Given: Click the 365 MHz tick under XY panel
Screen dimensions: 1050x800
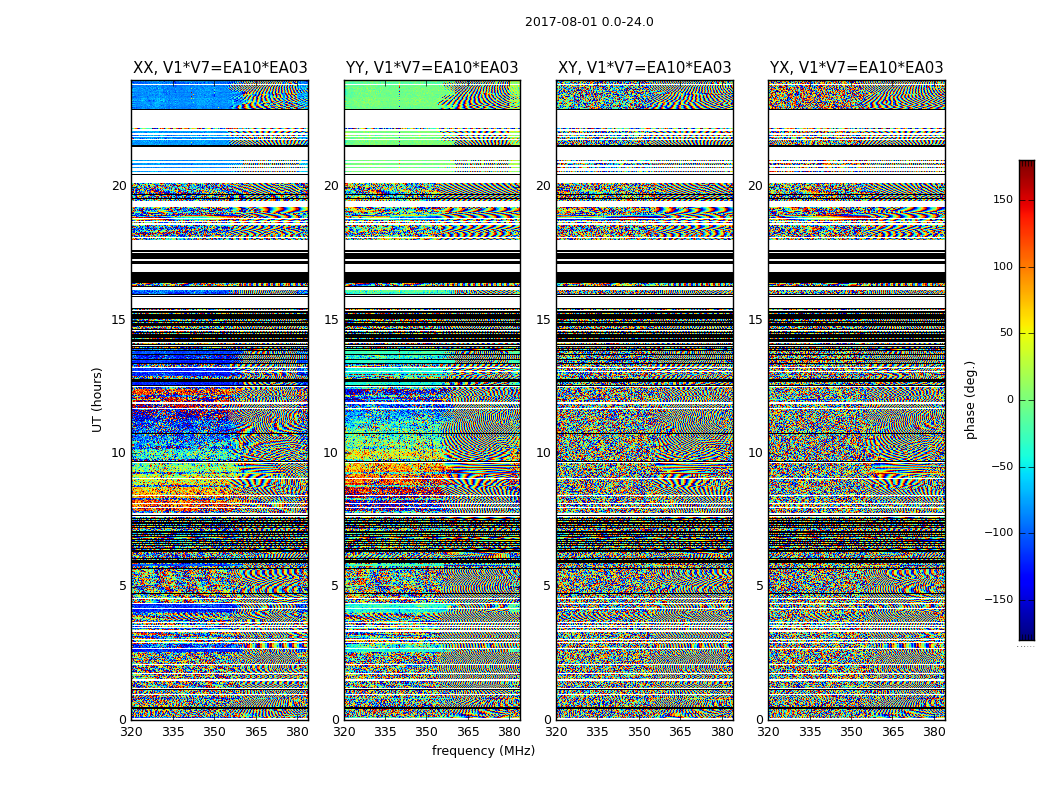Looking at the screenshot, I should click(x=680, y=732).
